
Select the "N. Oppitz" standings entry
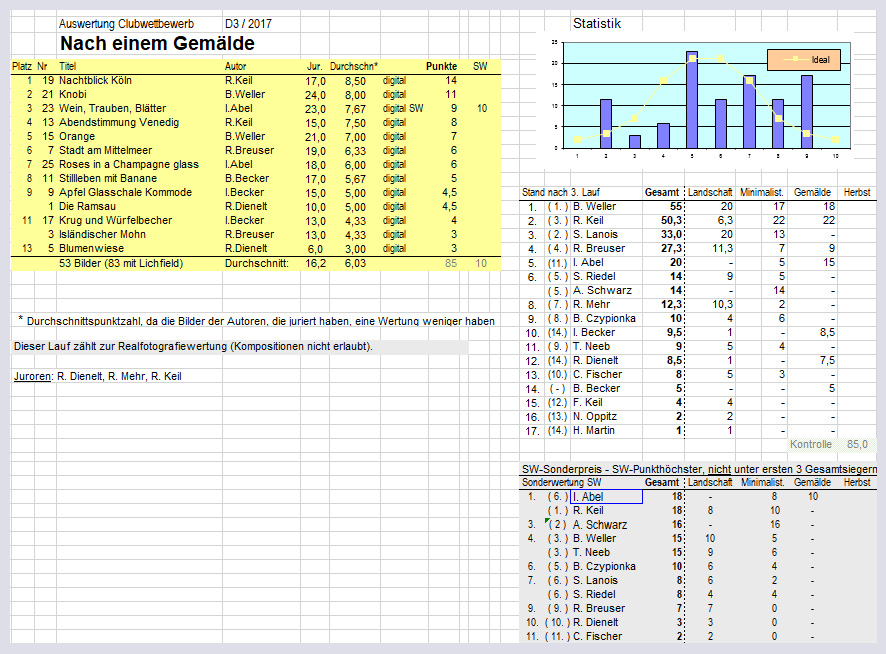pos(595,417)
